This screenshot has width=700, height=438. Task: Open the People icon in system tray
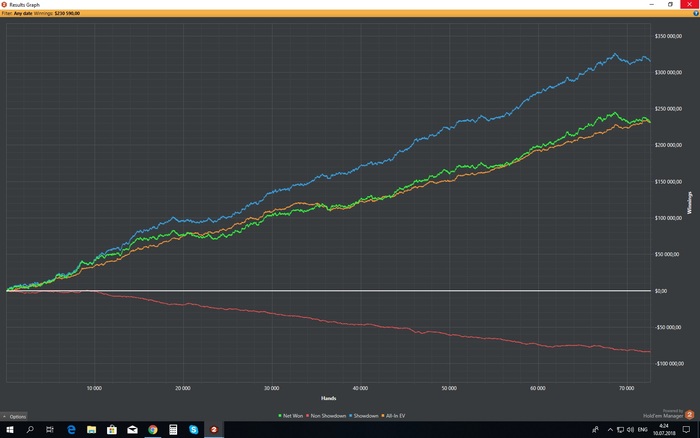[x=595, y=430]
